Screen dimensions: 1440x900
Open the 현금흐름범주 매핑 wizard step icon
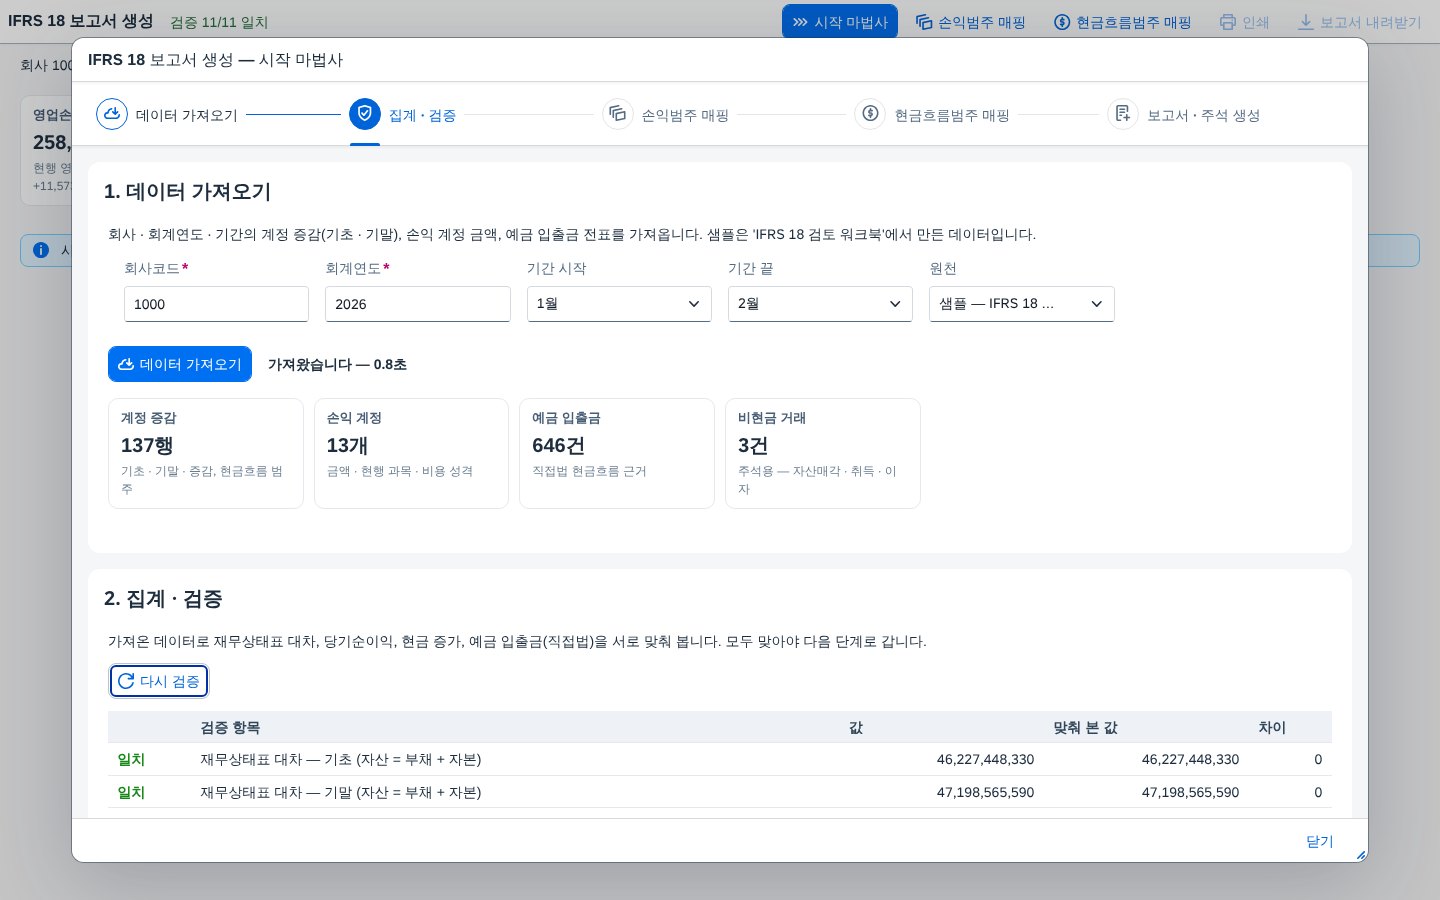pos(870,114)
